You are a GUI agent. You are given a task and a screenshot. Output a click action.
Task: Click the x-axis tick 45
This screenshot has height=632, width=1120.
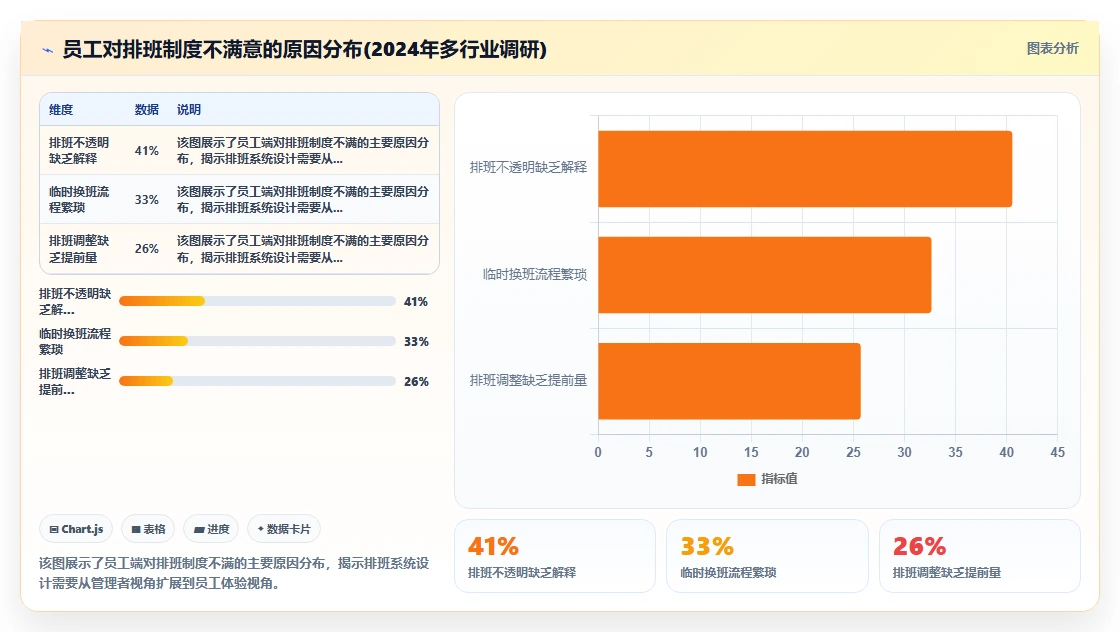[x=1057, y=452]
